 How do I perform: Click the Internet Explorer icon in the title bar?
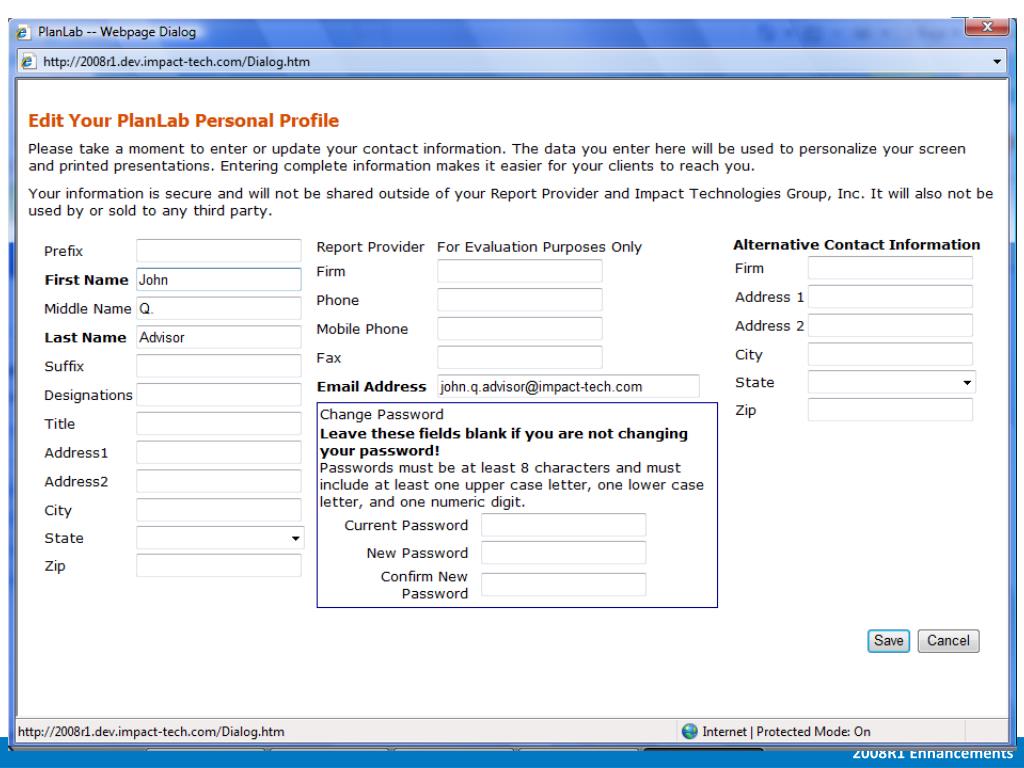(x=24, y=31)
